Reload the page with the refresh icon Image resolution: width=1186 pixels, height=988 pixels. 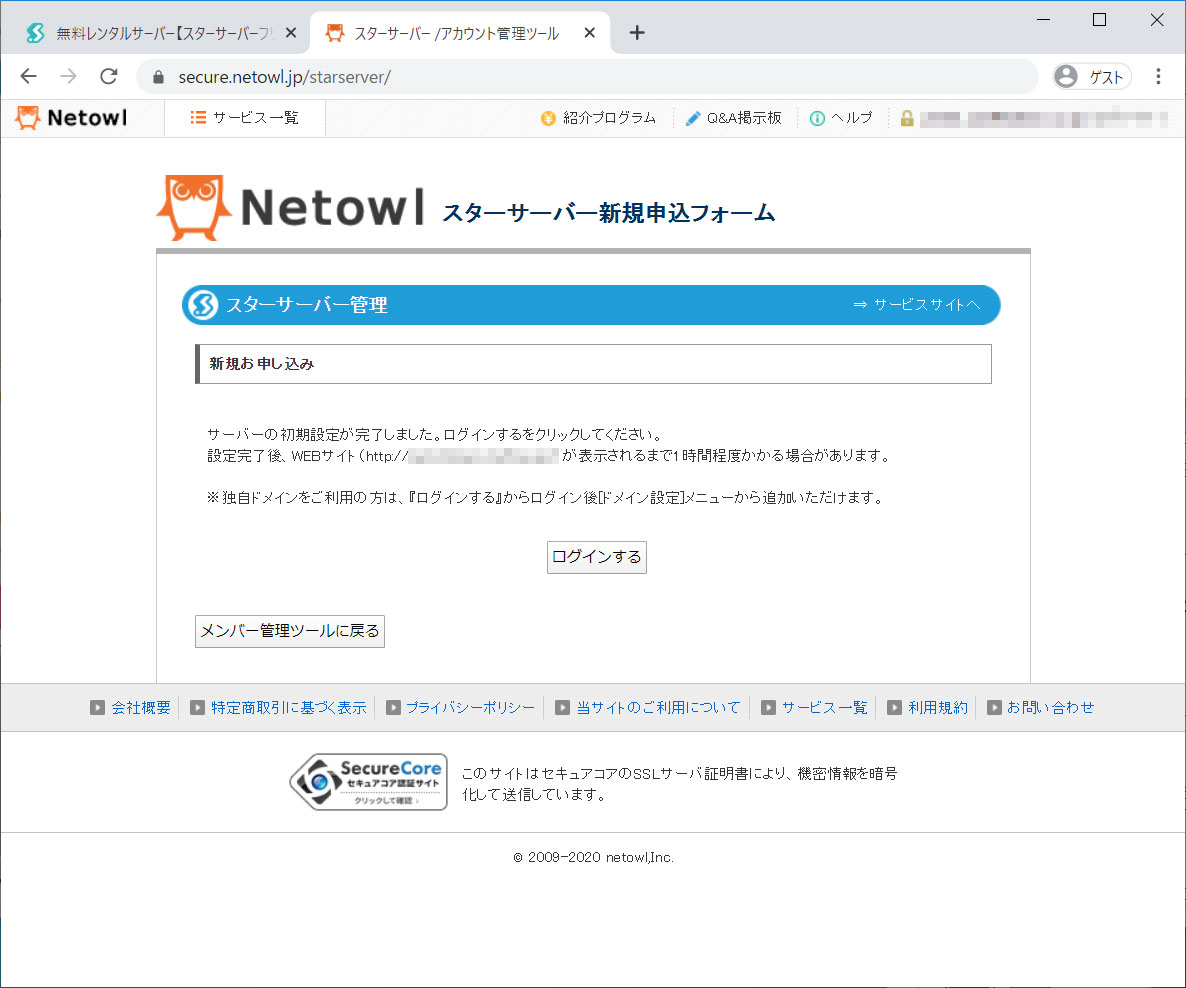tap(109, 76)
